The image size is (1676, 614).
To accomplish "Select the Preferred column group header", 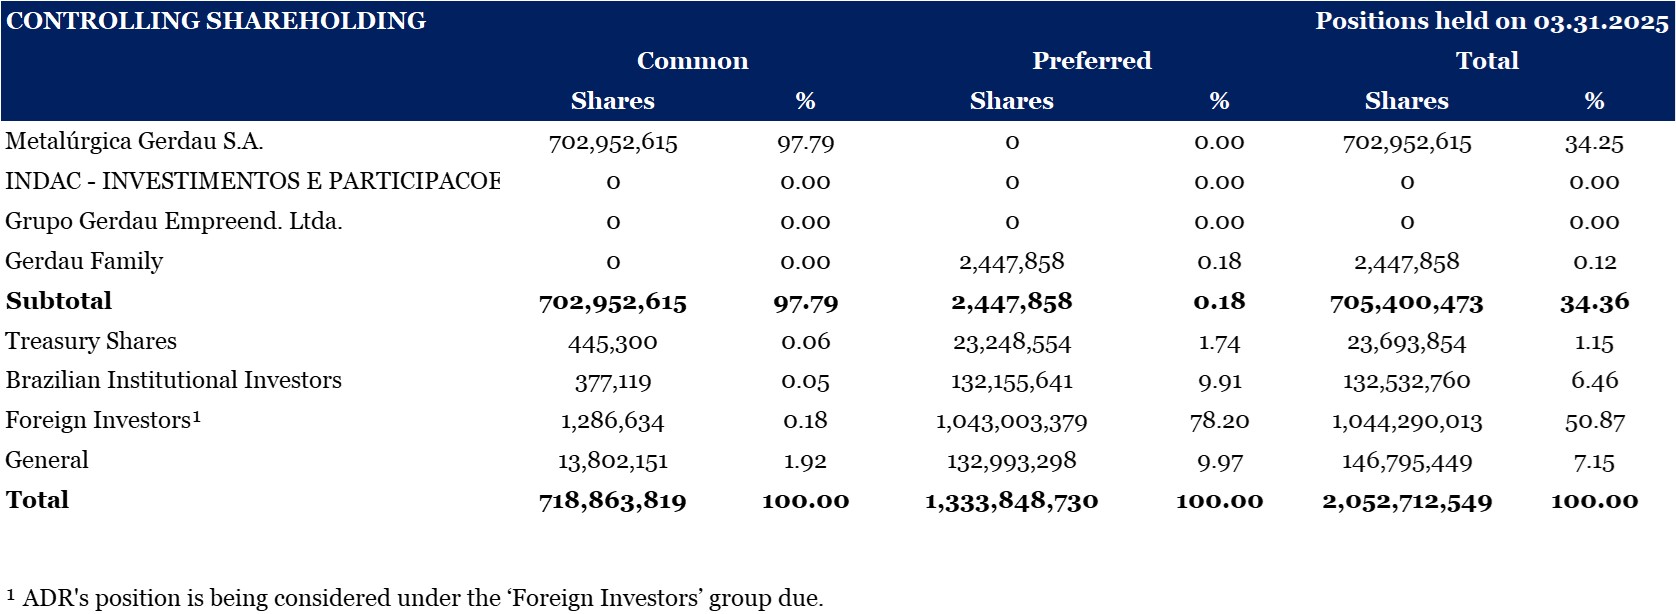I will coord(1091,61).
